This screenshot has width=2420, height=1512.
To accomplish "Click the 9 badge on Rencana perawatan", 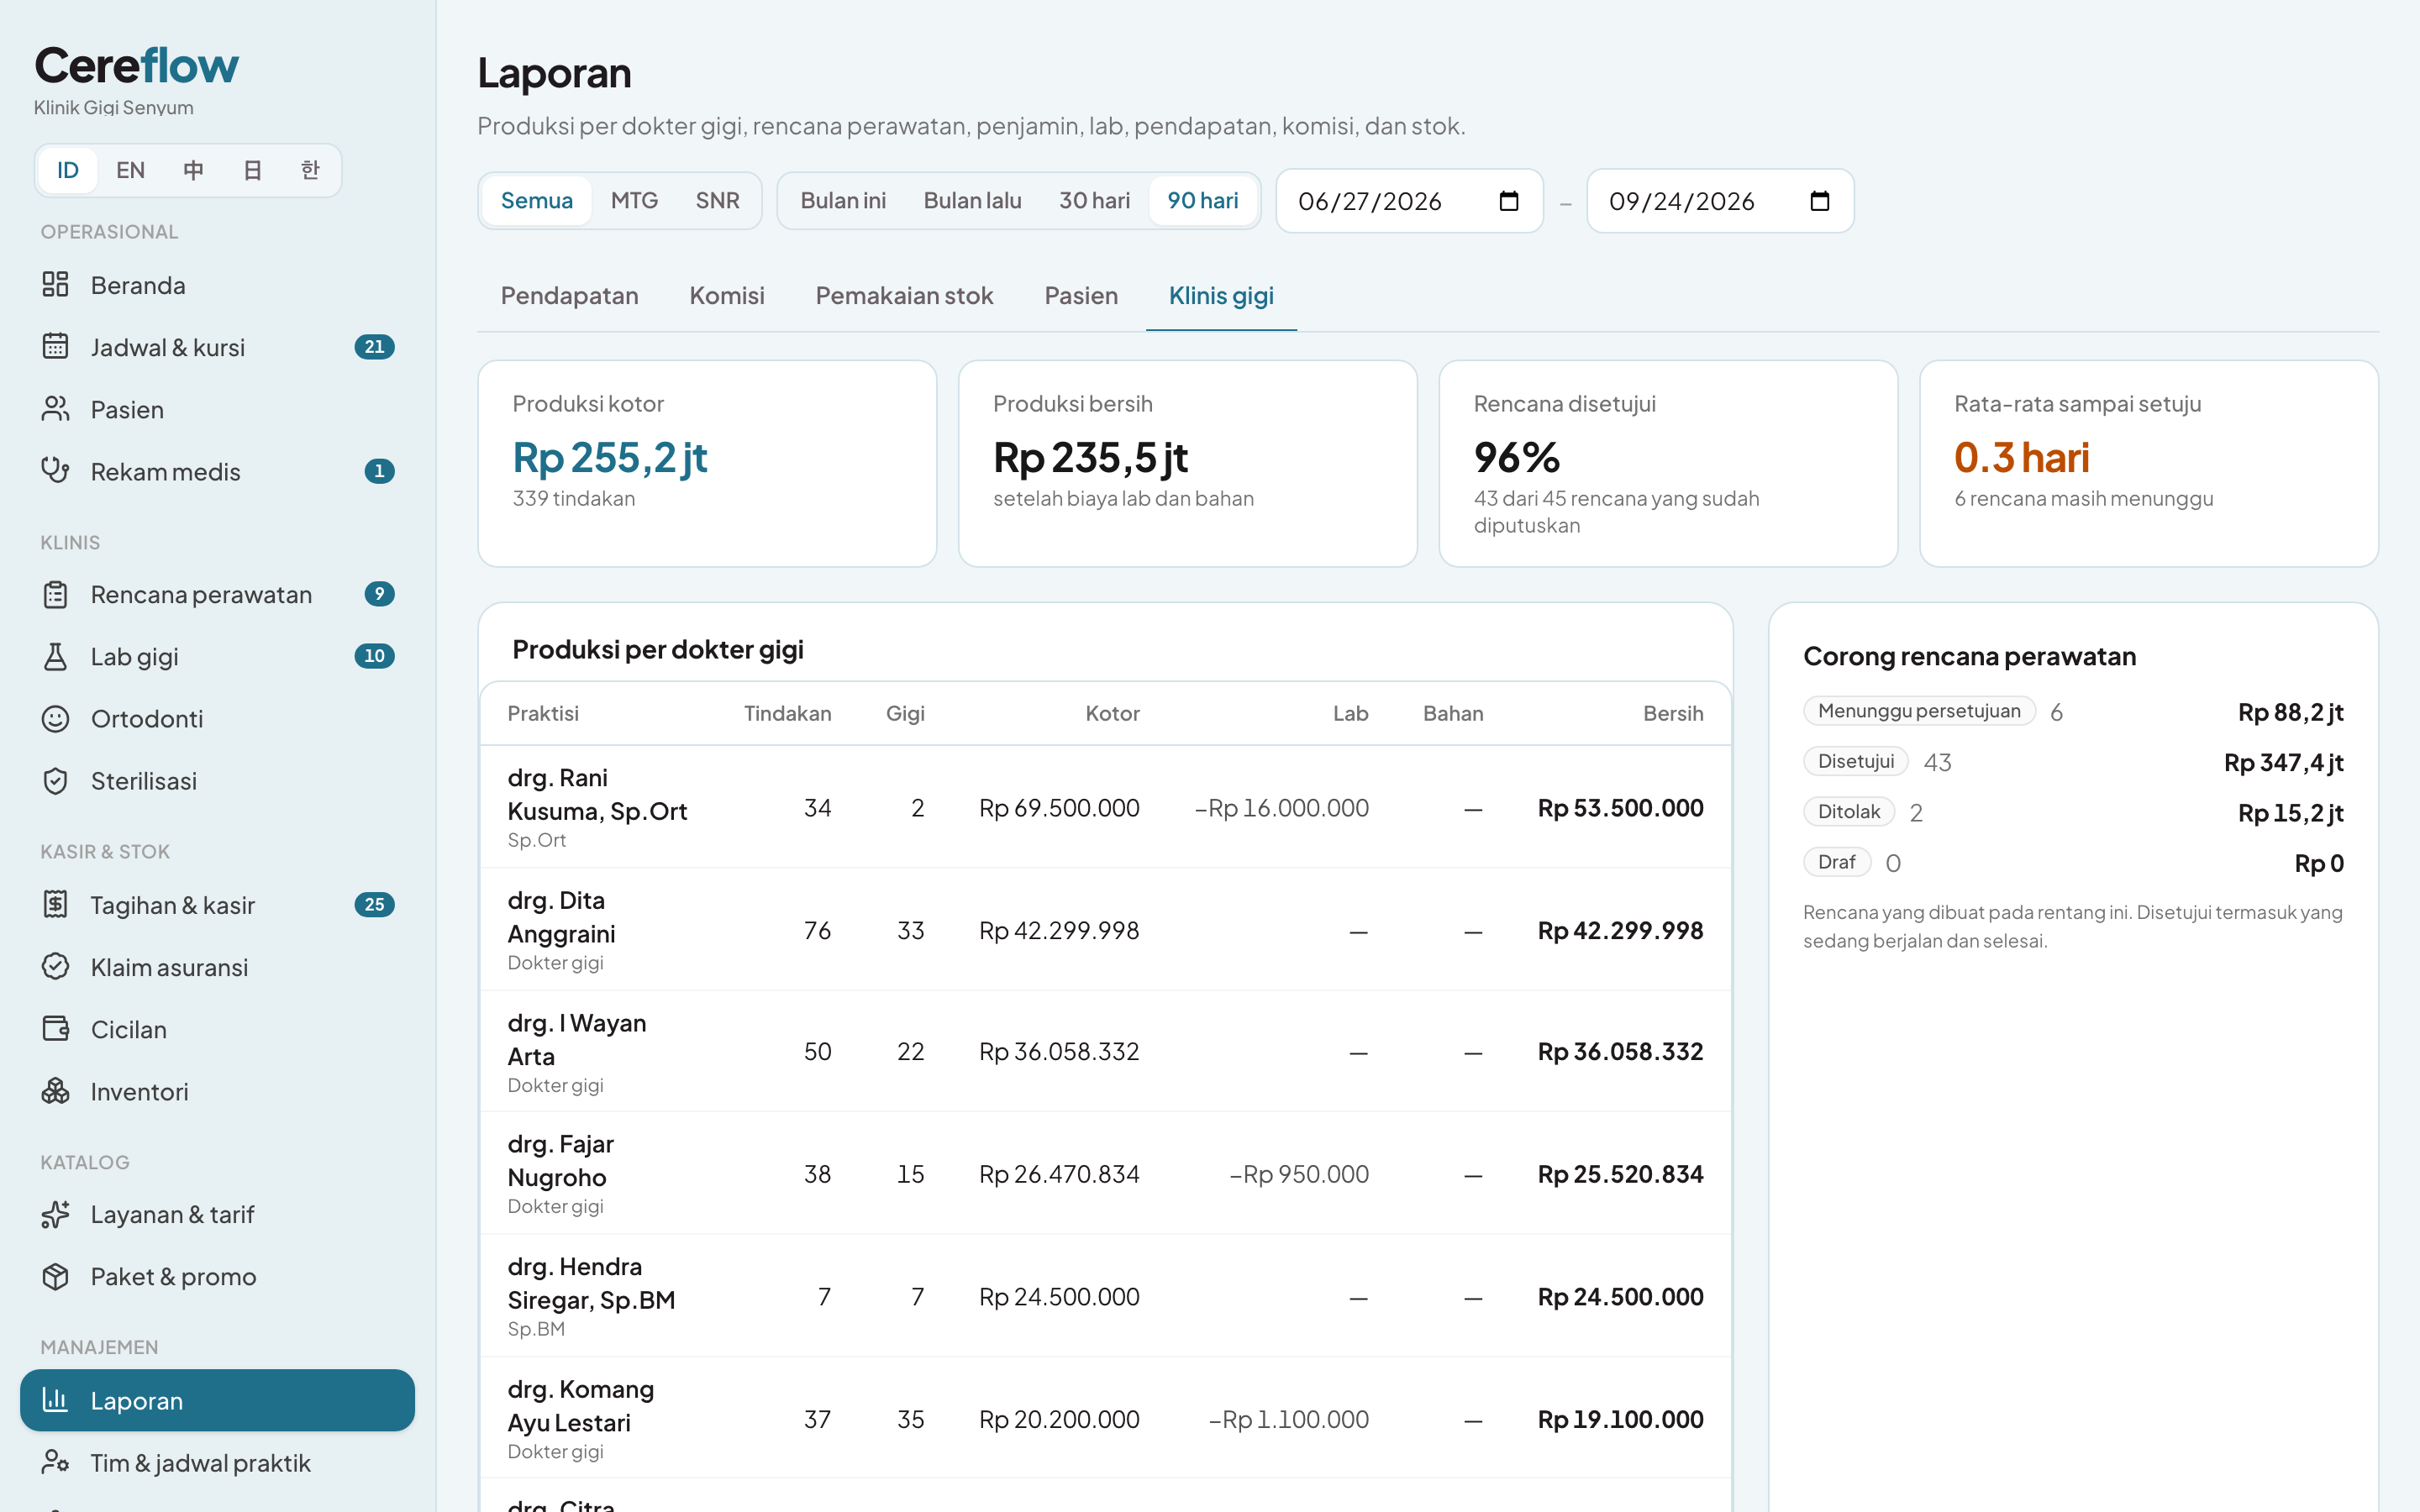I will click(379, 594).
